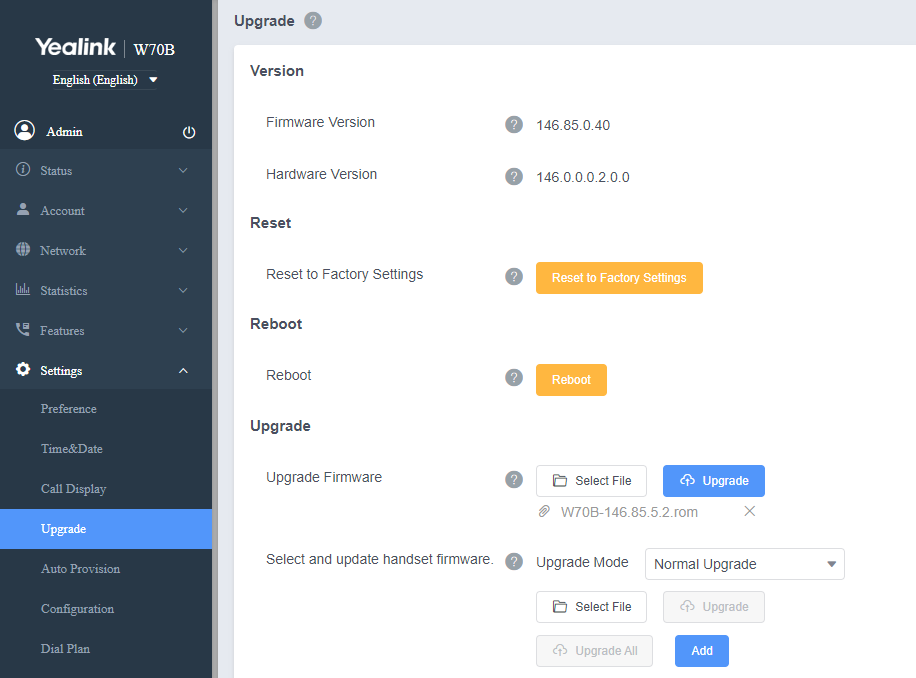Click the blue Add button

coord(702,651)
